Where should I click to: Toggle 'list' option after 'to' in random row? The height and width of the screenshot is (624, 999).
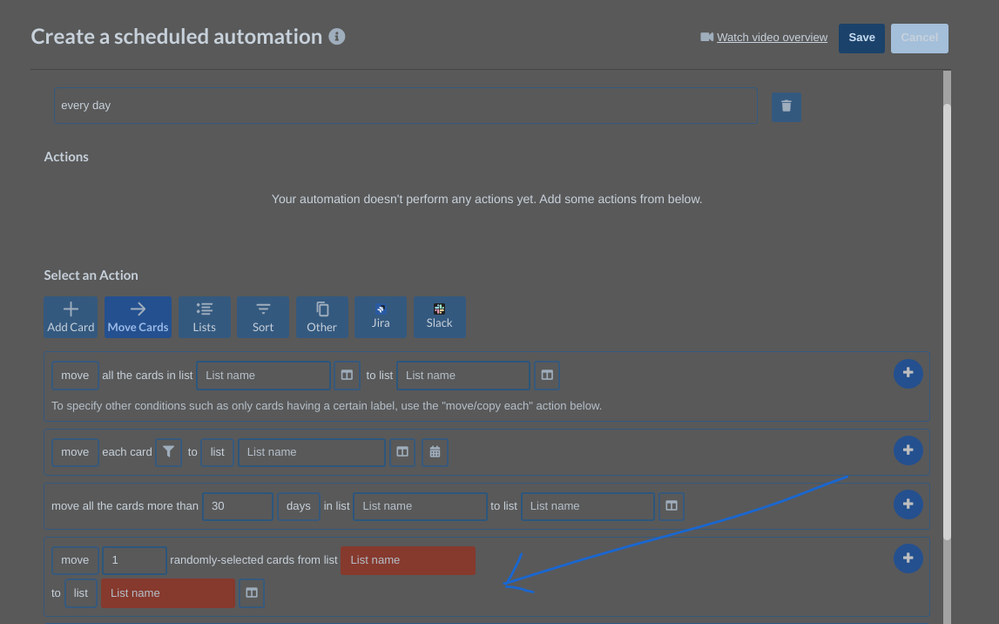(81, 593)
